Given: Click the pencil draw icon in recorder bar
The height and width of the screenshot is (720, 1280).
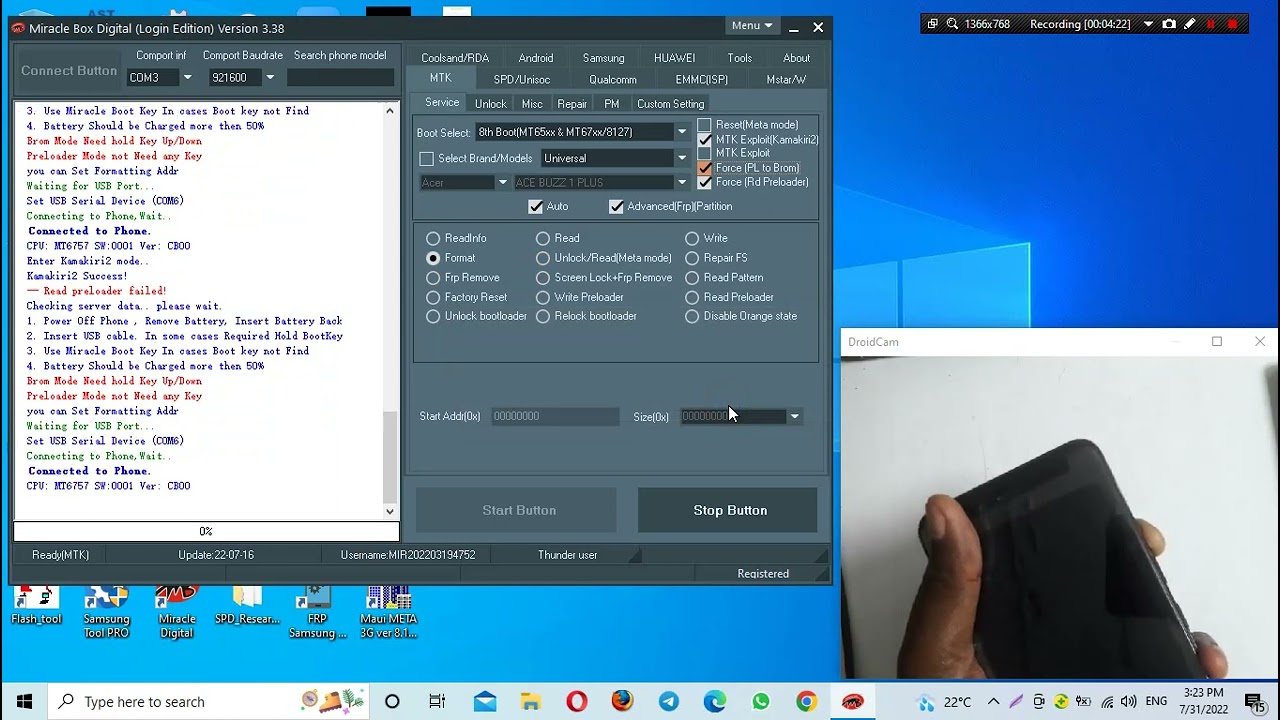Looking at the screenshot, I should [1190, 24].
